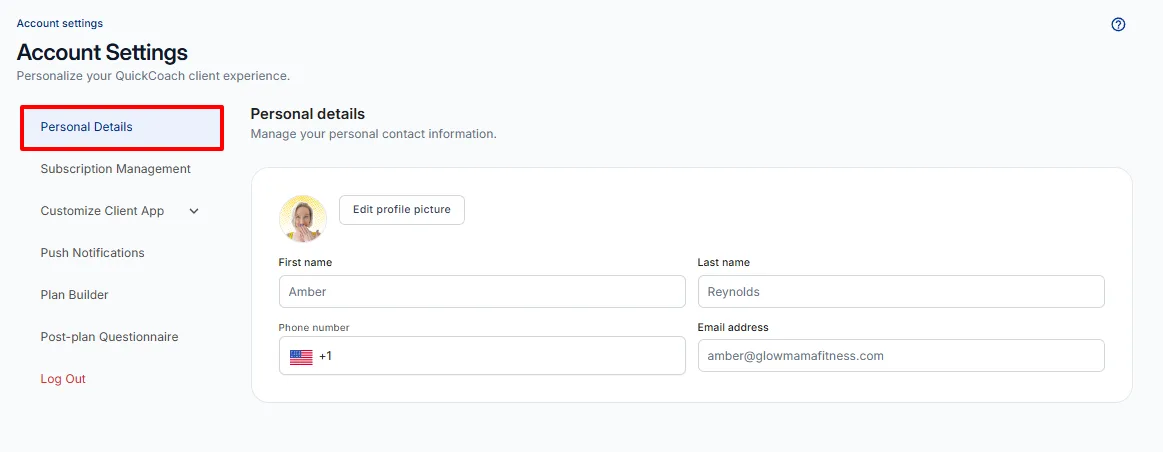Click the "Email address" label
Screen dimensions: 1163x452
(733, 327)
